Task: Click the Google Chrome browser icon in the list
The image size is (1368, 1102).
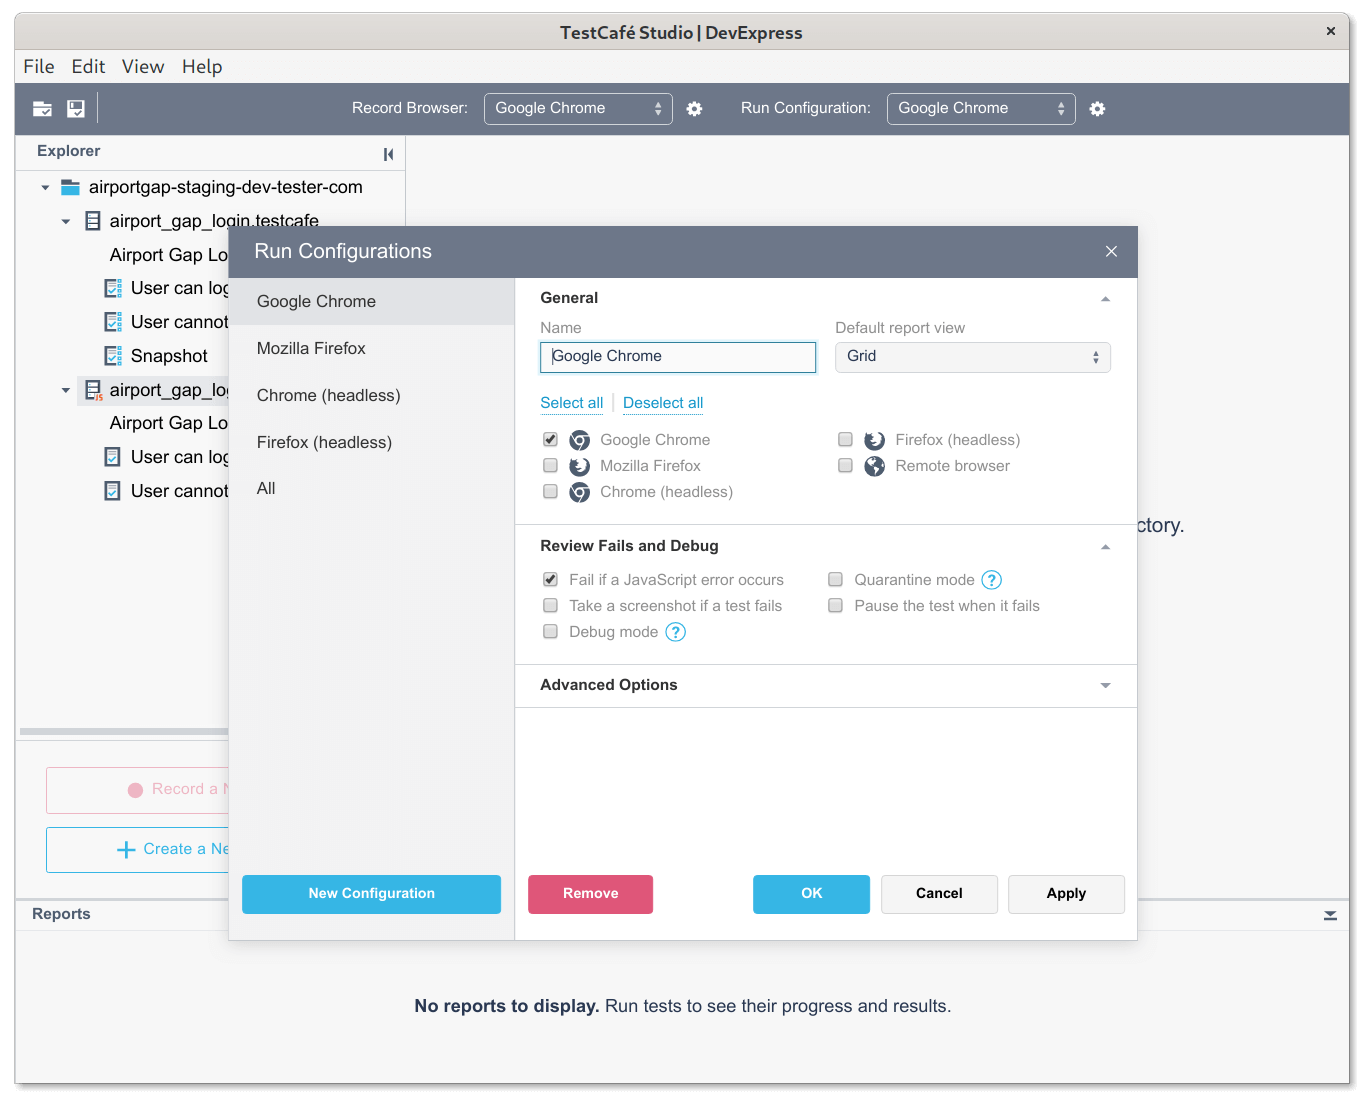Action: pos(580,440)
